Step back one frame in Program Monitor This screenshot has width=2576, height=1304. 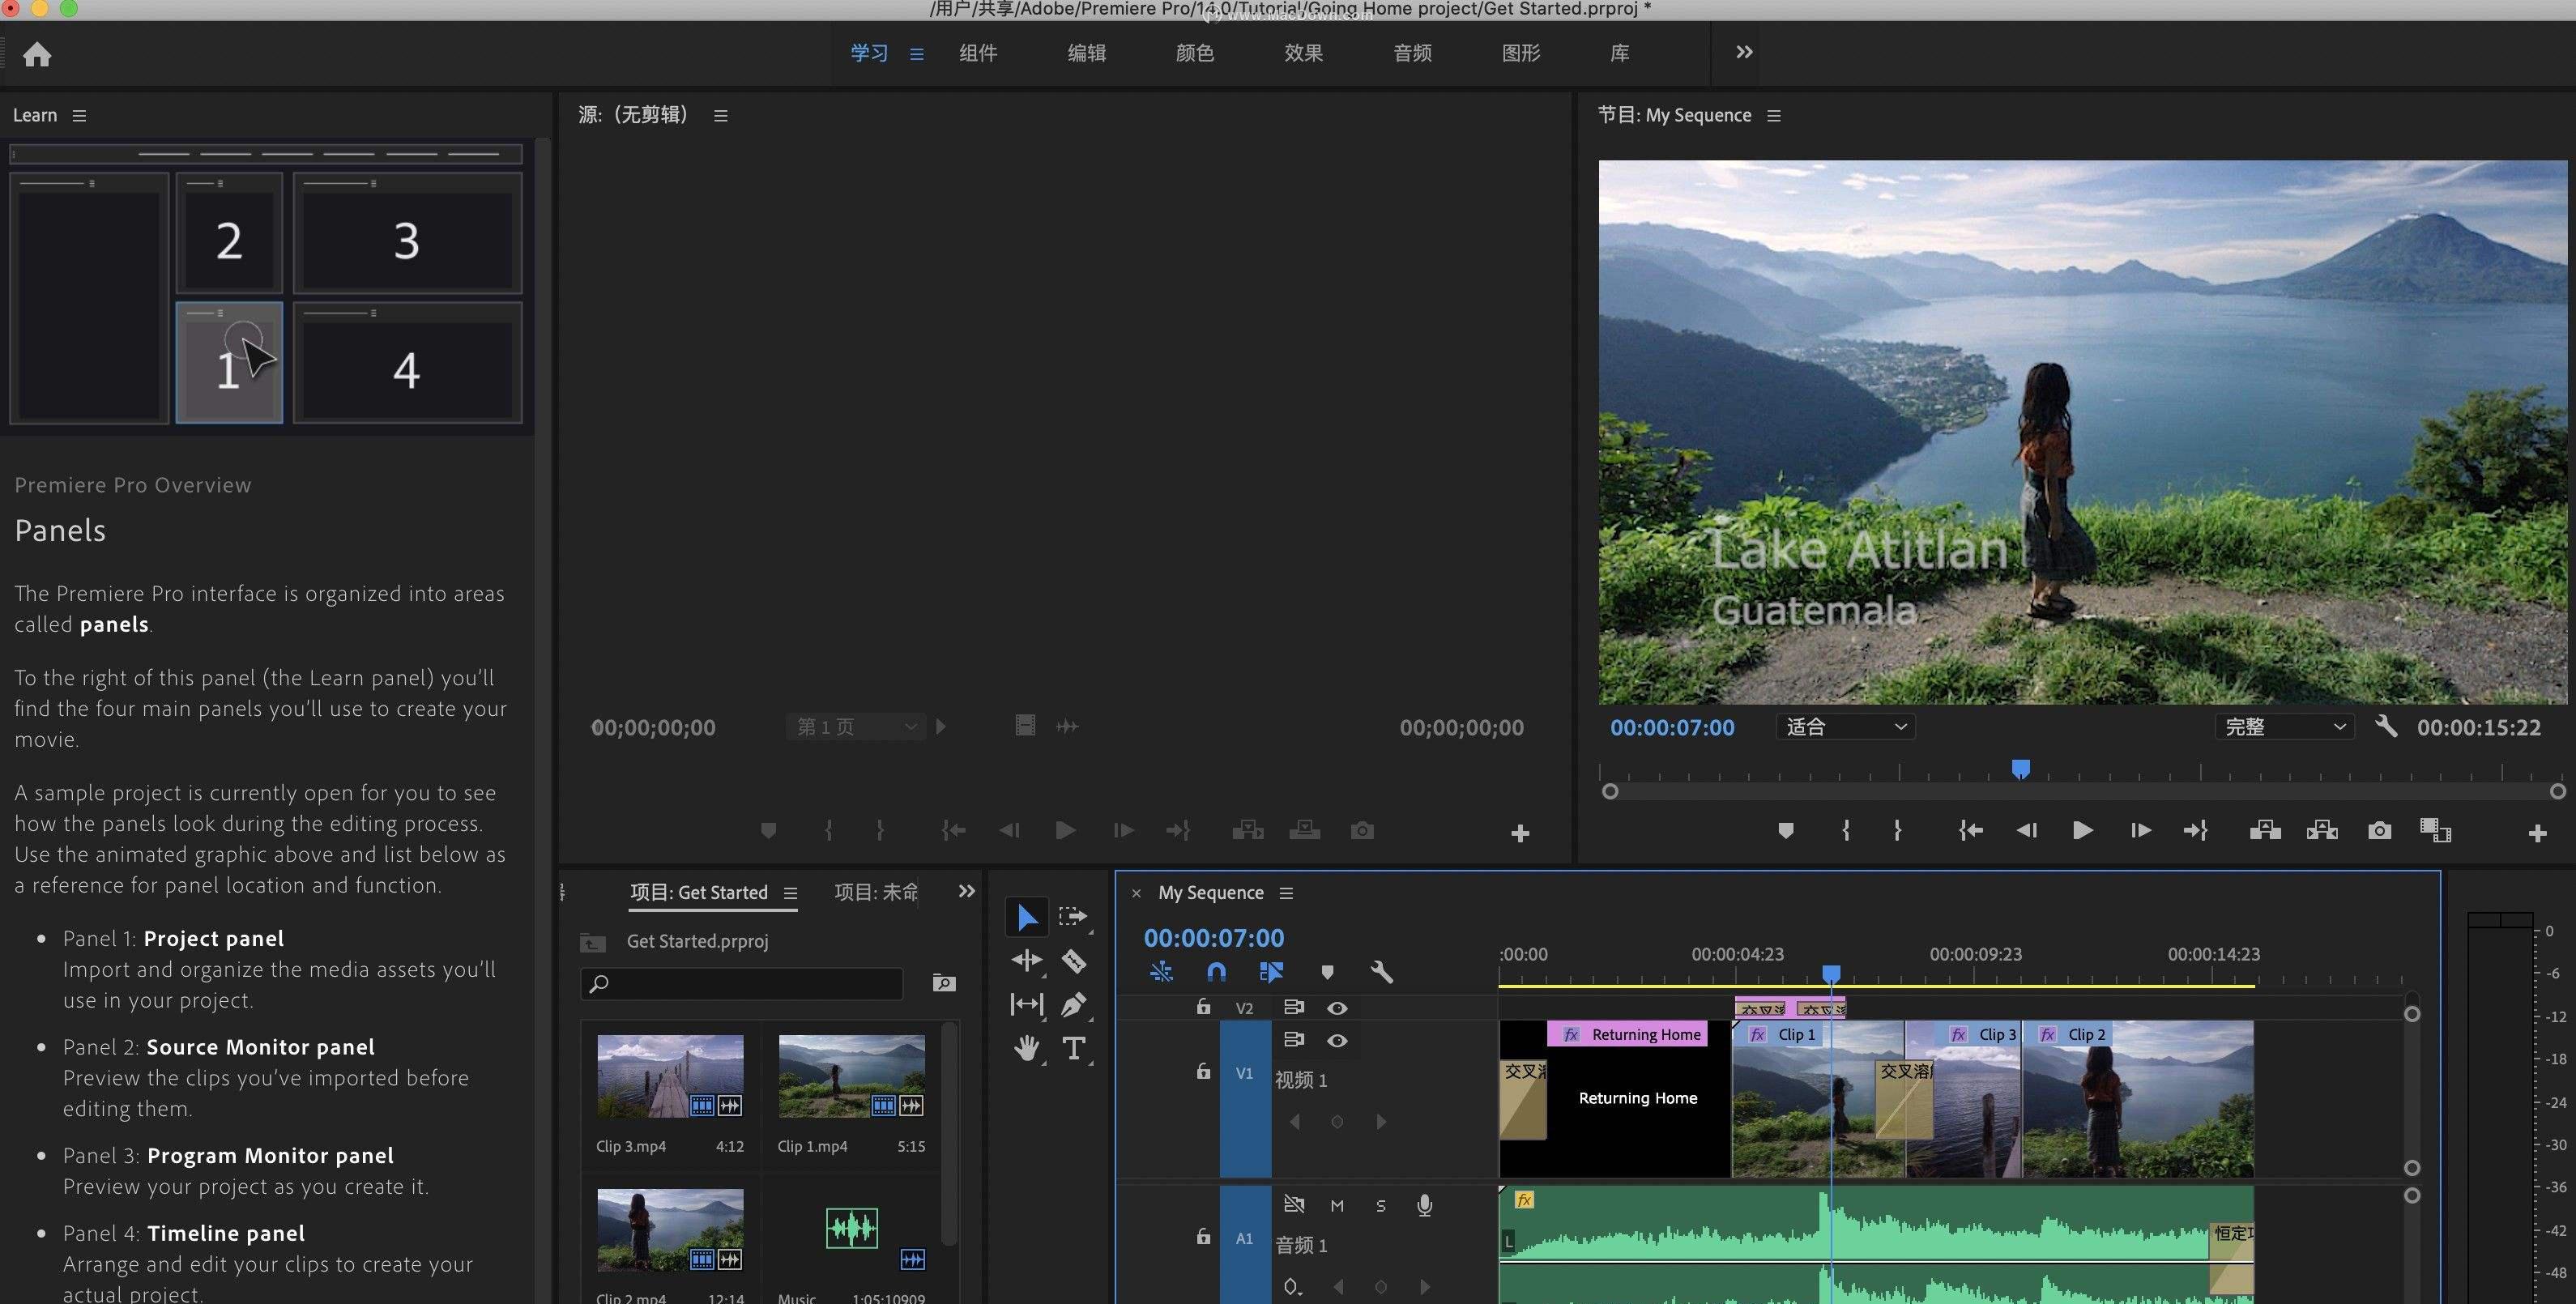2027,830
